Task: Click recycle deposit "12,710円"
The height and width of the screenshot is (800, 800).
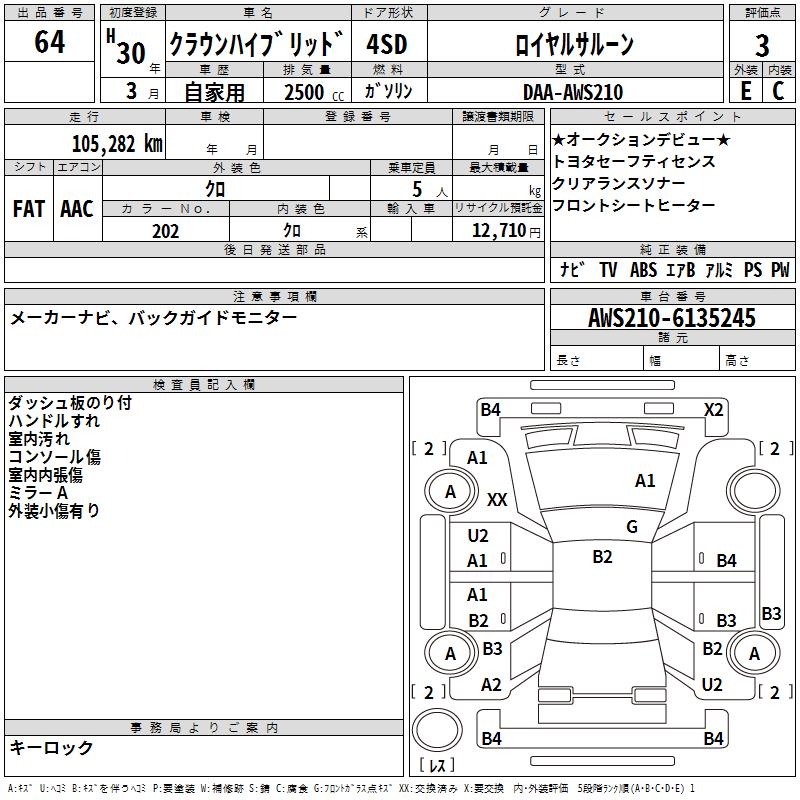Action: [x=506, y=231]
